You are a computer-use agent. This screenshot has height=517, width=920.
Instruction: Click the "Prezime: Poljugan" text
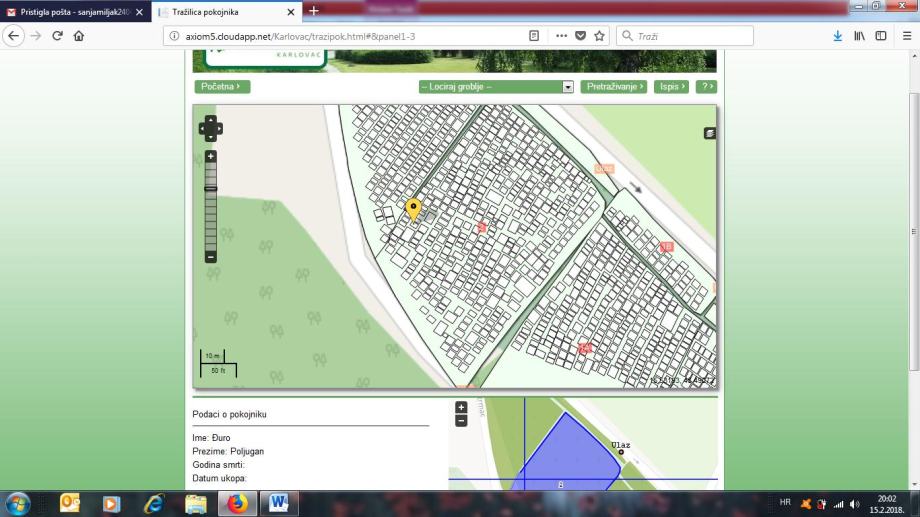[x=228, y=451]
